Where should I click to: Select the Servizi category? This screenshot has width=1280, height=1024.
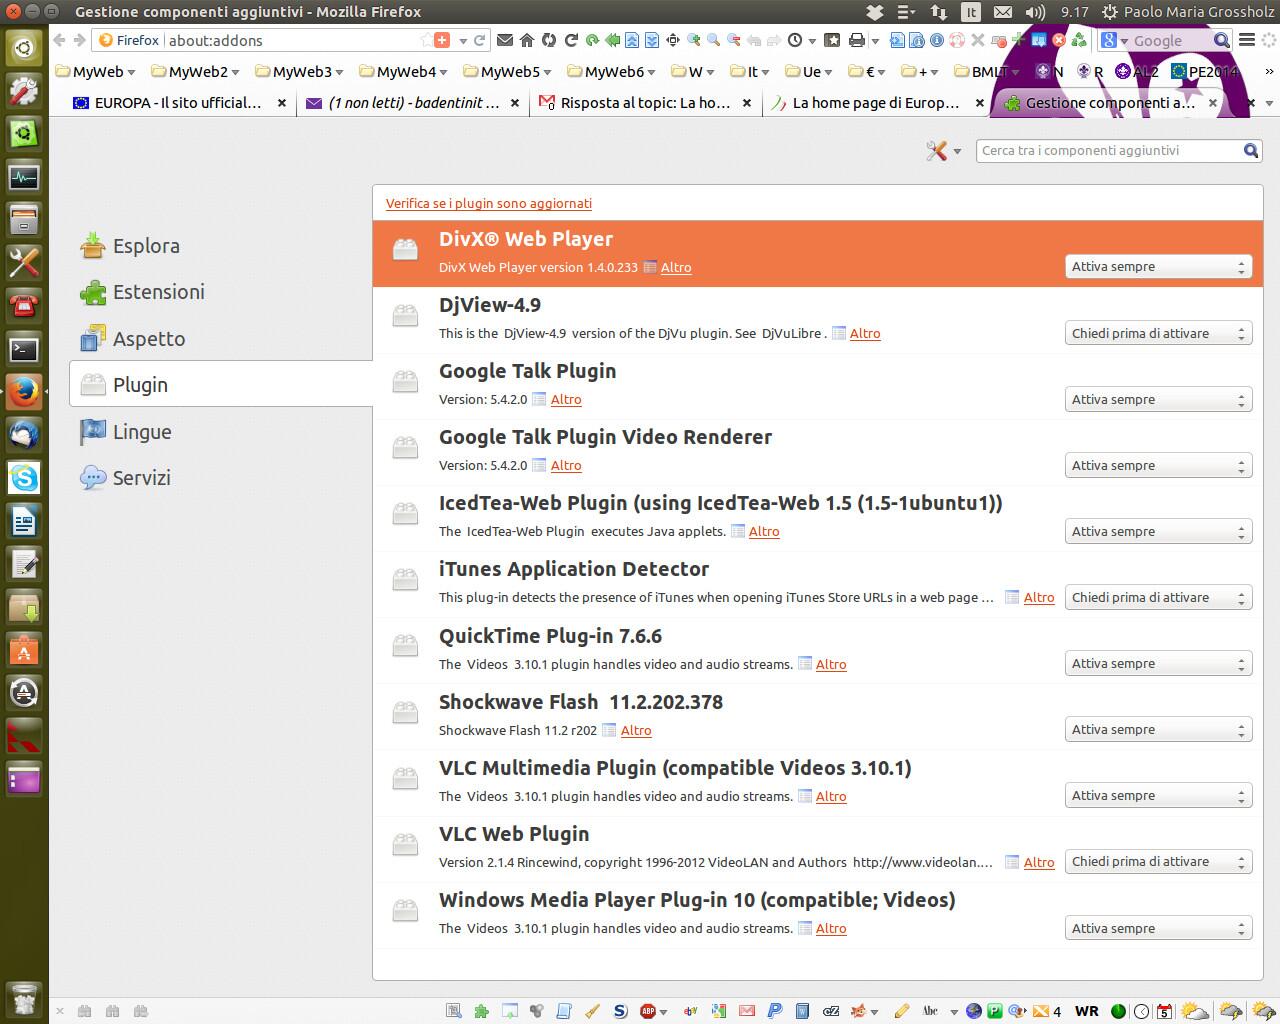pyautogui.click(x=221, y=478)
